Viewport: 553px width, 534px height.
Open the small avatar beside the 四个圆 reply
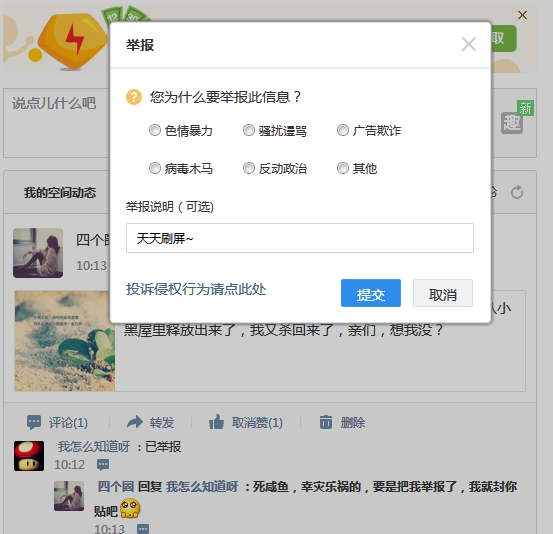point(69,496)
